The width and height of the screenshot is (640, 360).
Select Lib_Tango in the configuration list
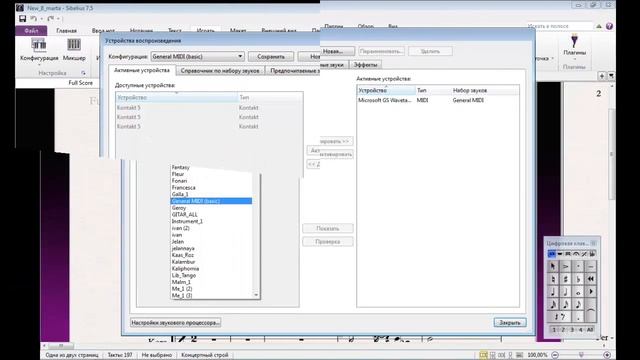[x=211, y=276]
